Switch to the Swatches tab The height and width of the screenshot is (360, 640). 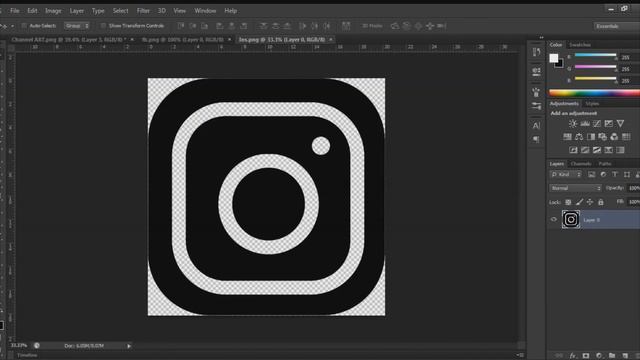coord(580,45)
